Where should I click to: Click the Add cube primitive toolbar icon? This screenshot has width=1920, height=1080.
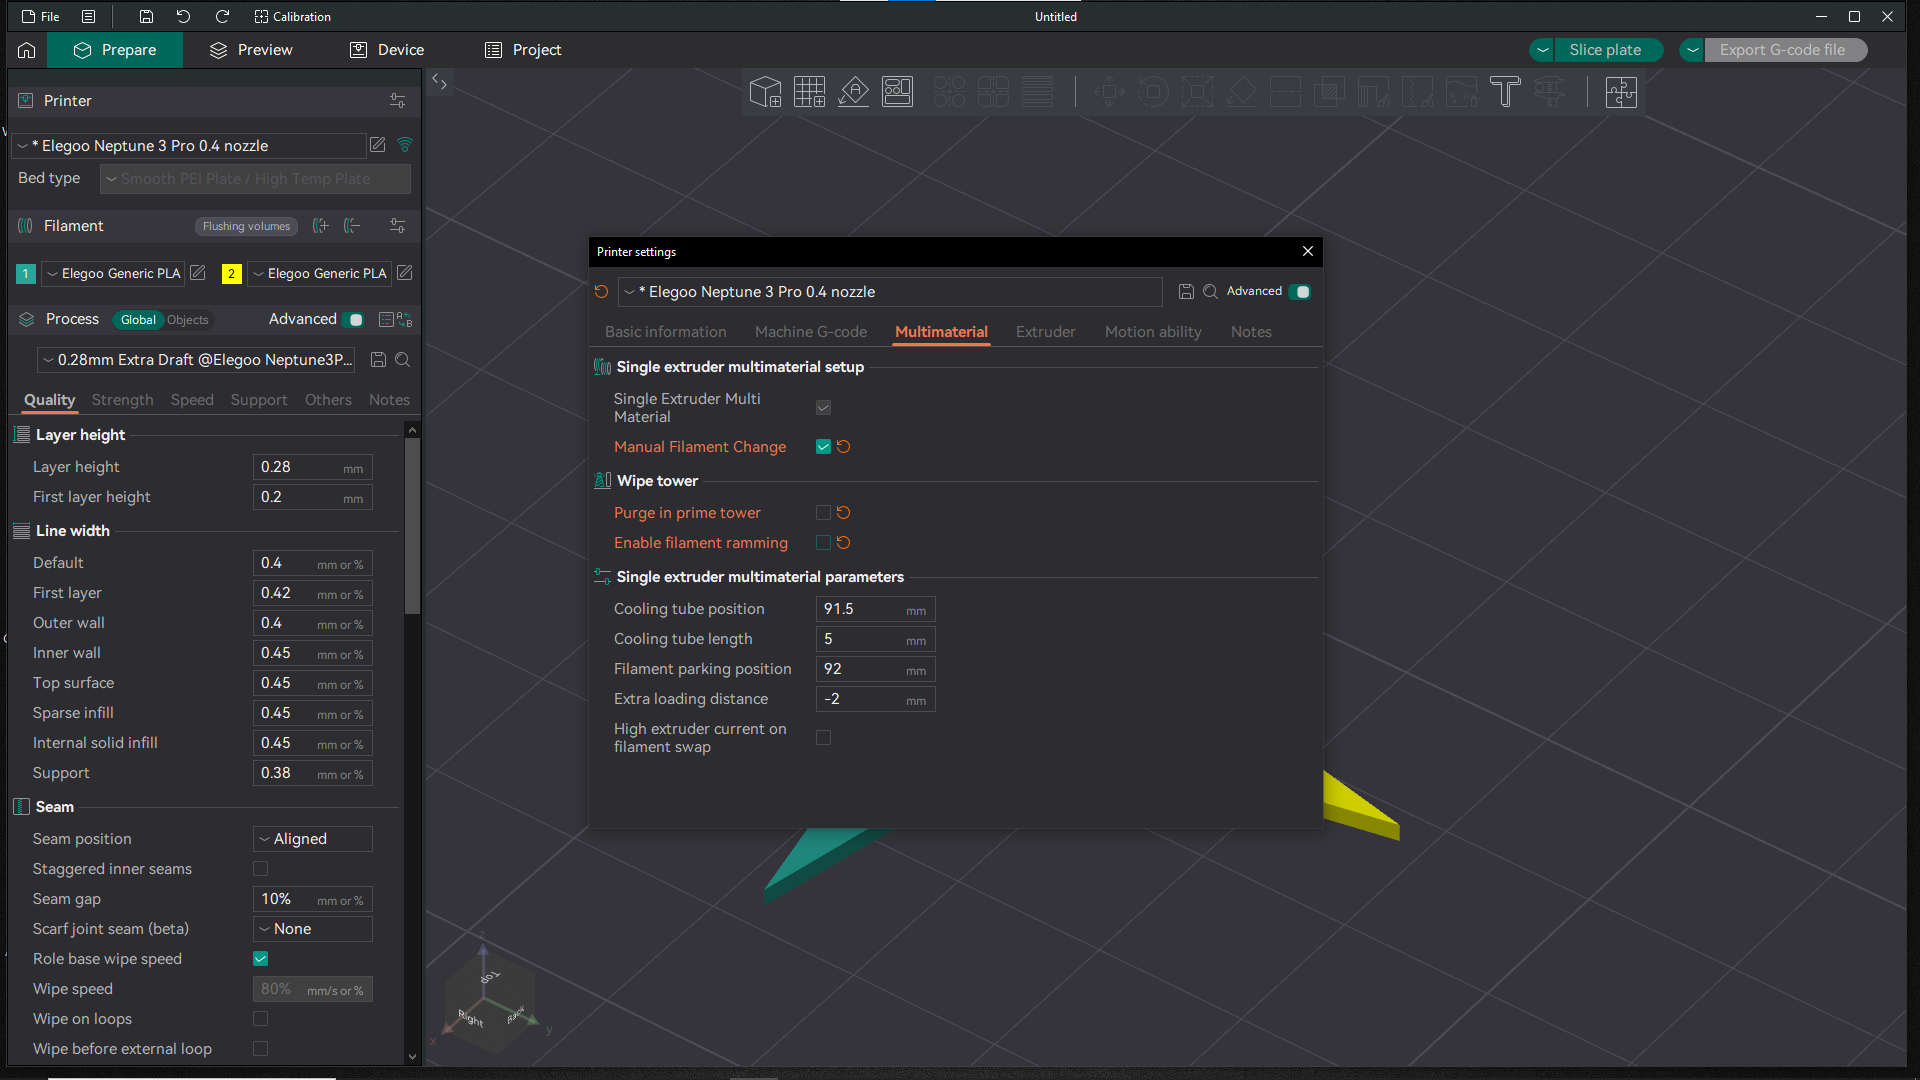(765, 92)
